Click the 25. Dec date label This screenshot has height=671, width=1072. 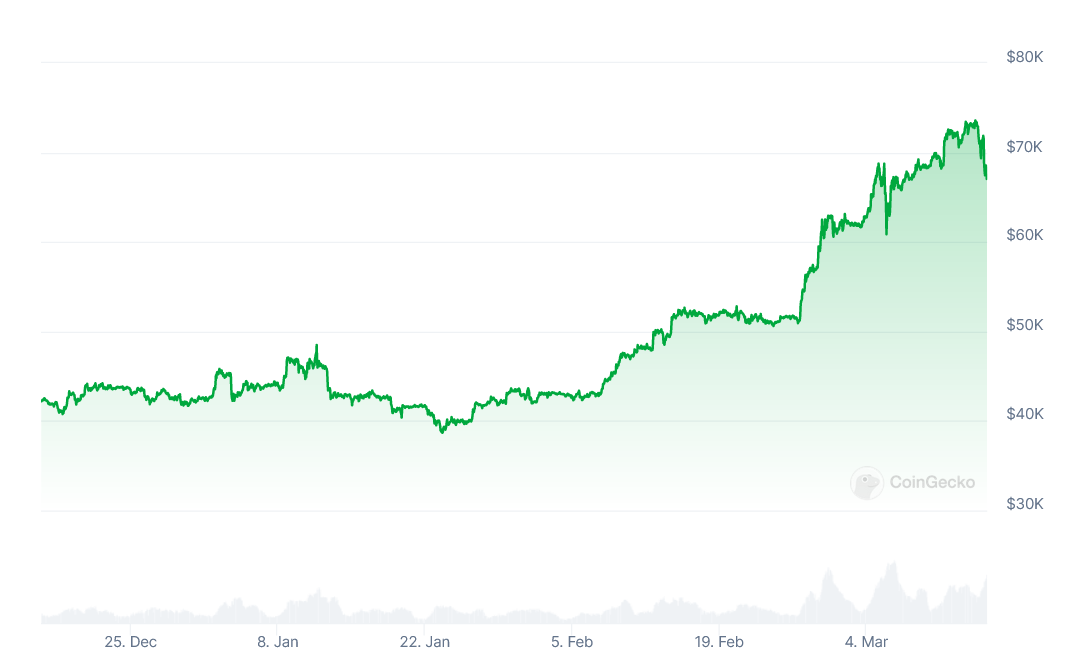[130, 642]
